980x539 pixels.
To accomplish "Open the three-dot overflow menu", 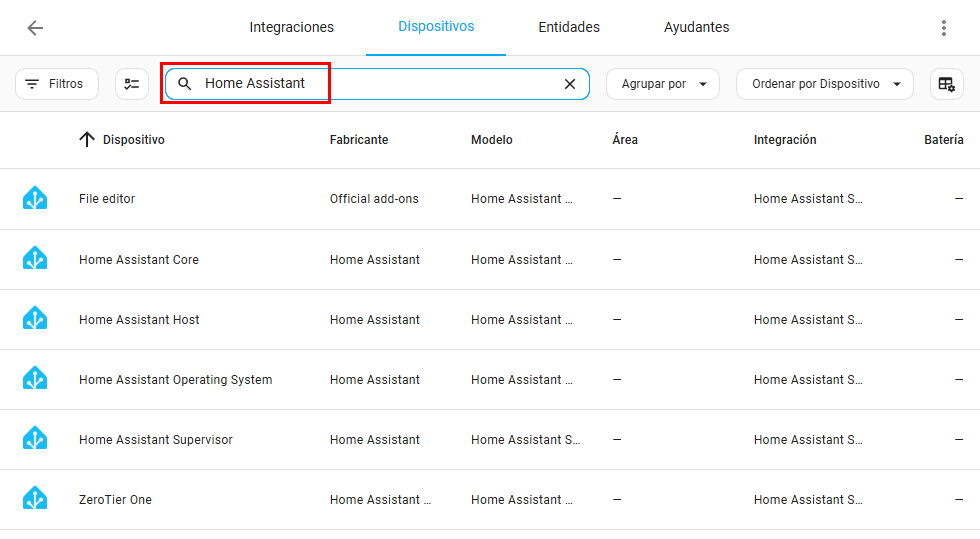I will pos(943,28).
